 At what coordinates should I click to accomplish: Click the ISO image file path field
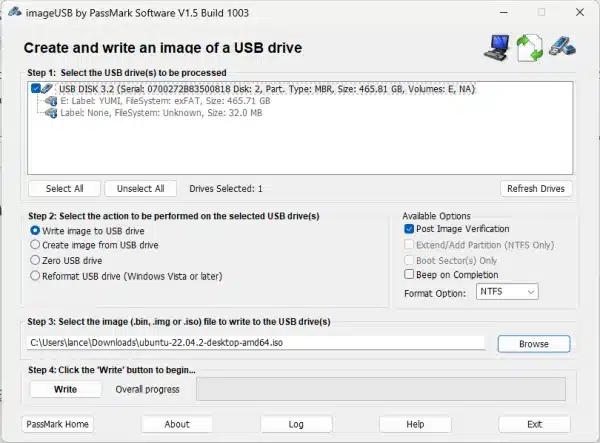point(256,343)
